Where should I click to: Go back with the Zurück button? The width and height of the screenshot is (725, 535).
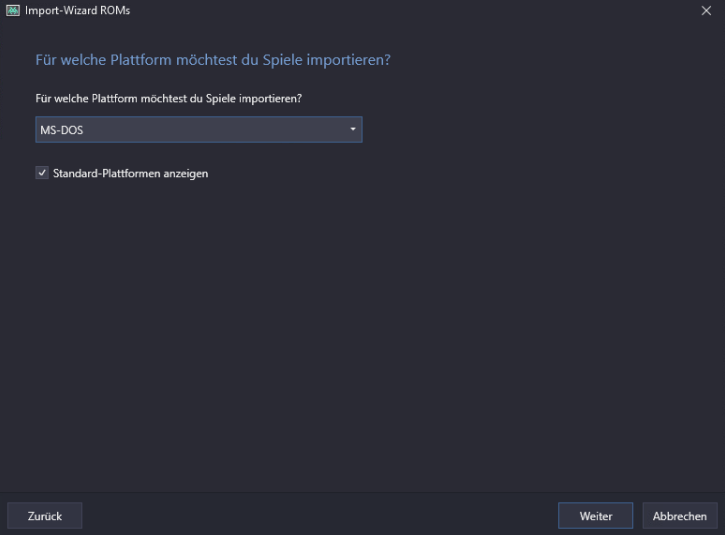coord(45,516)
